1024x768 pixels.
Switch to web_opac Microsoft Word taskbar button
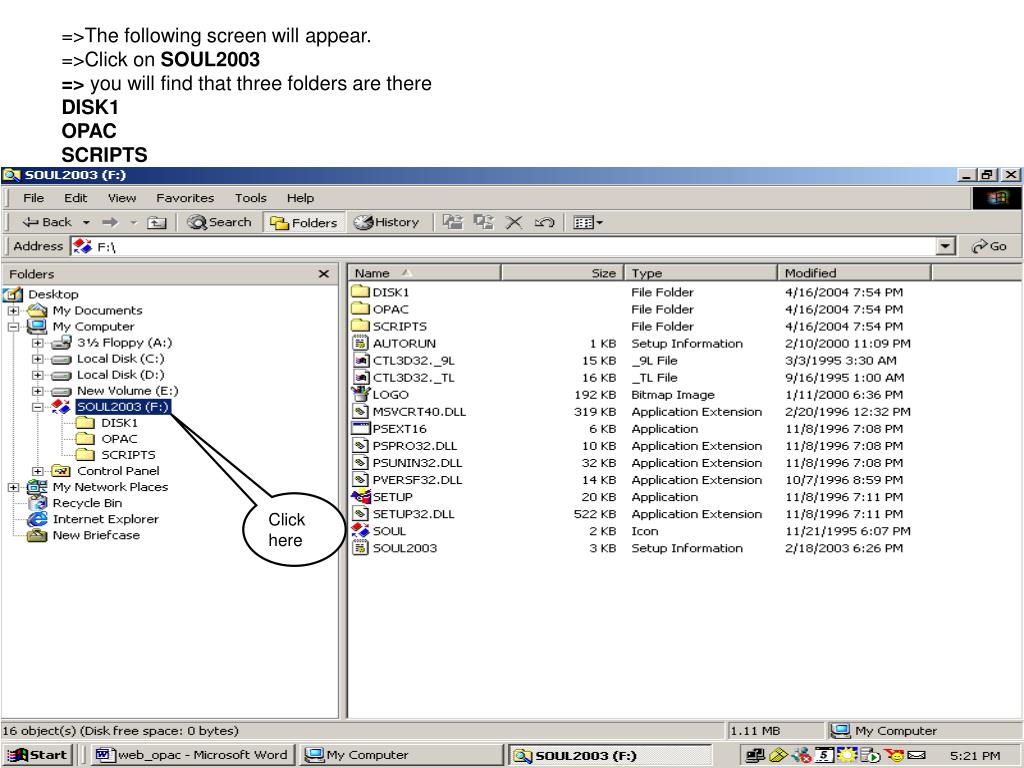(191, 755)
